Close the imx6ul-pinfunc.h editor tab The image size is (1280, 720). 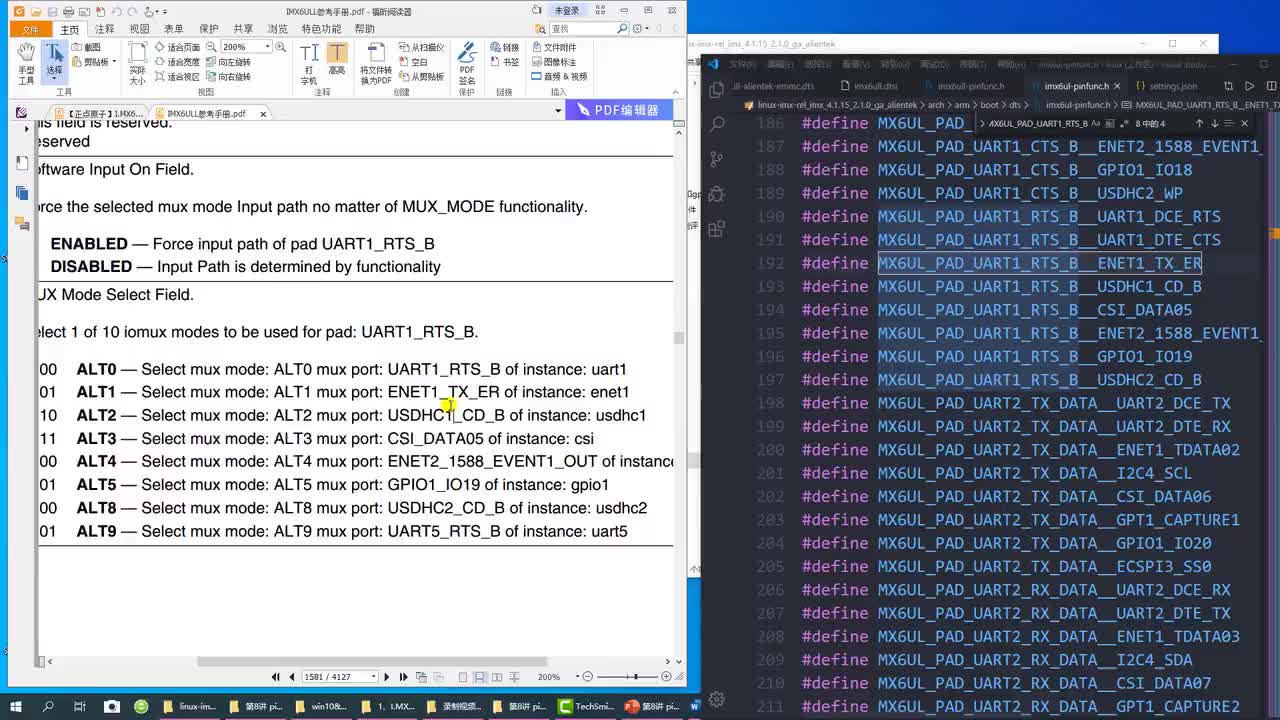1117,86
